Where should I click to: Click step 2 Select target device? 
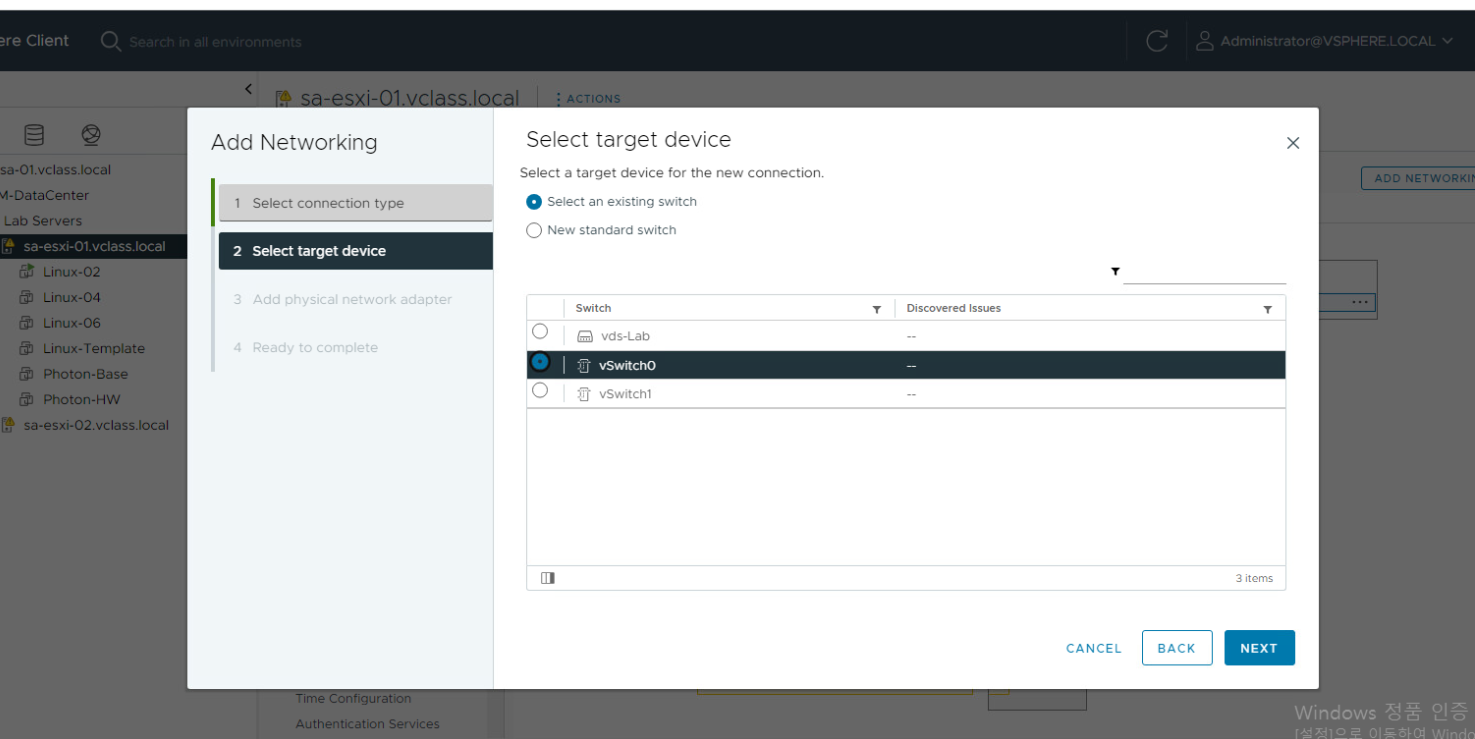coord(355,251)
